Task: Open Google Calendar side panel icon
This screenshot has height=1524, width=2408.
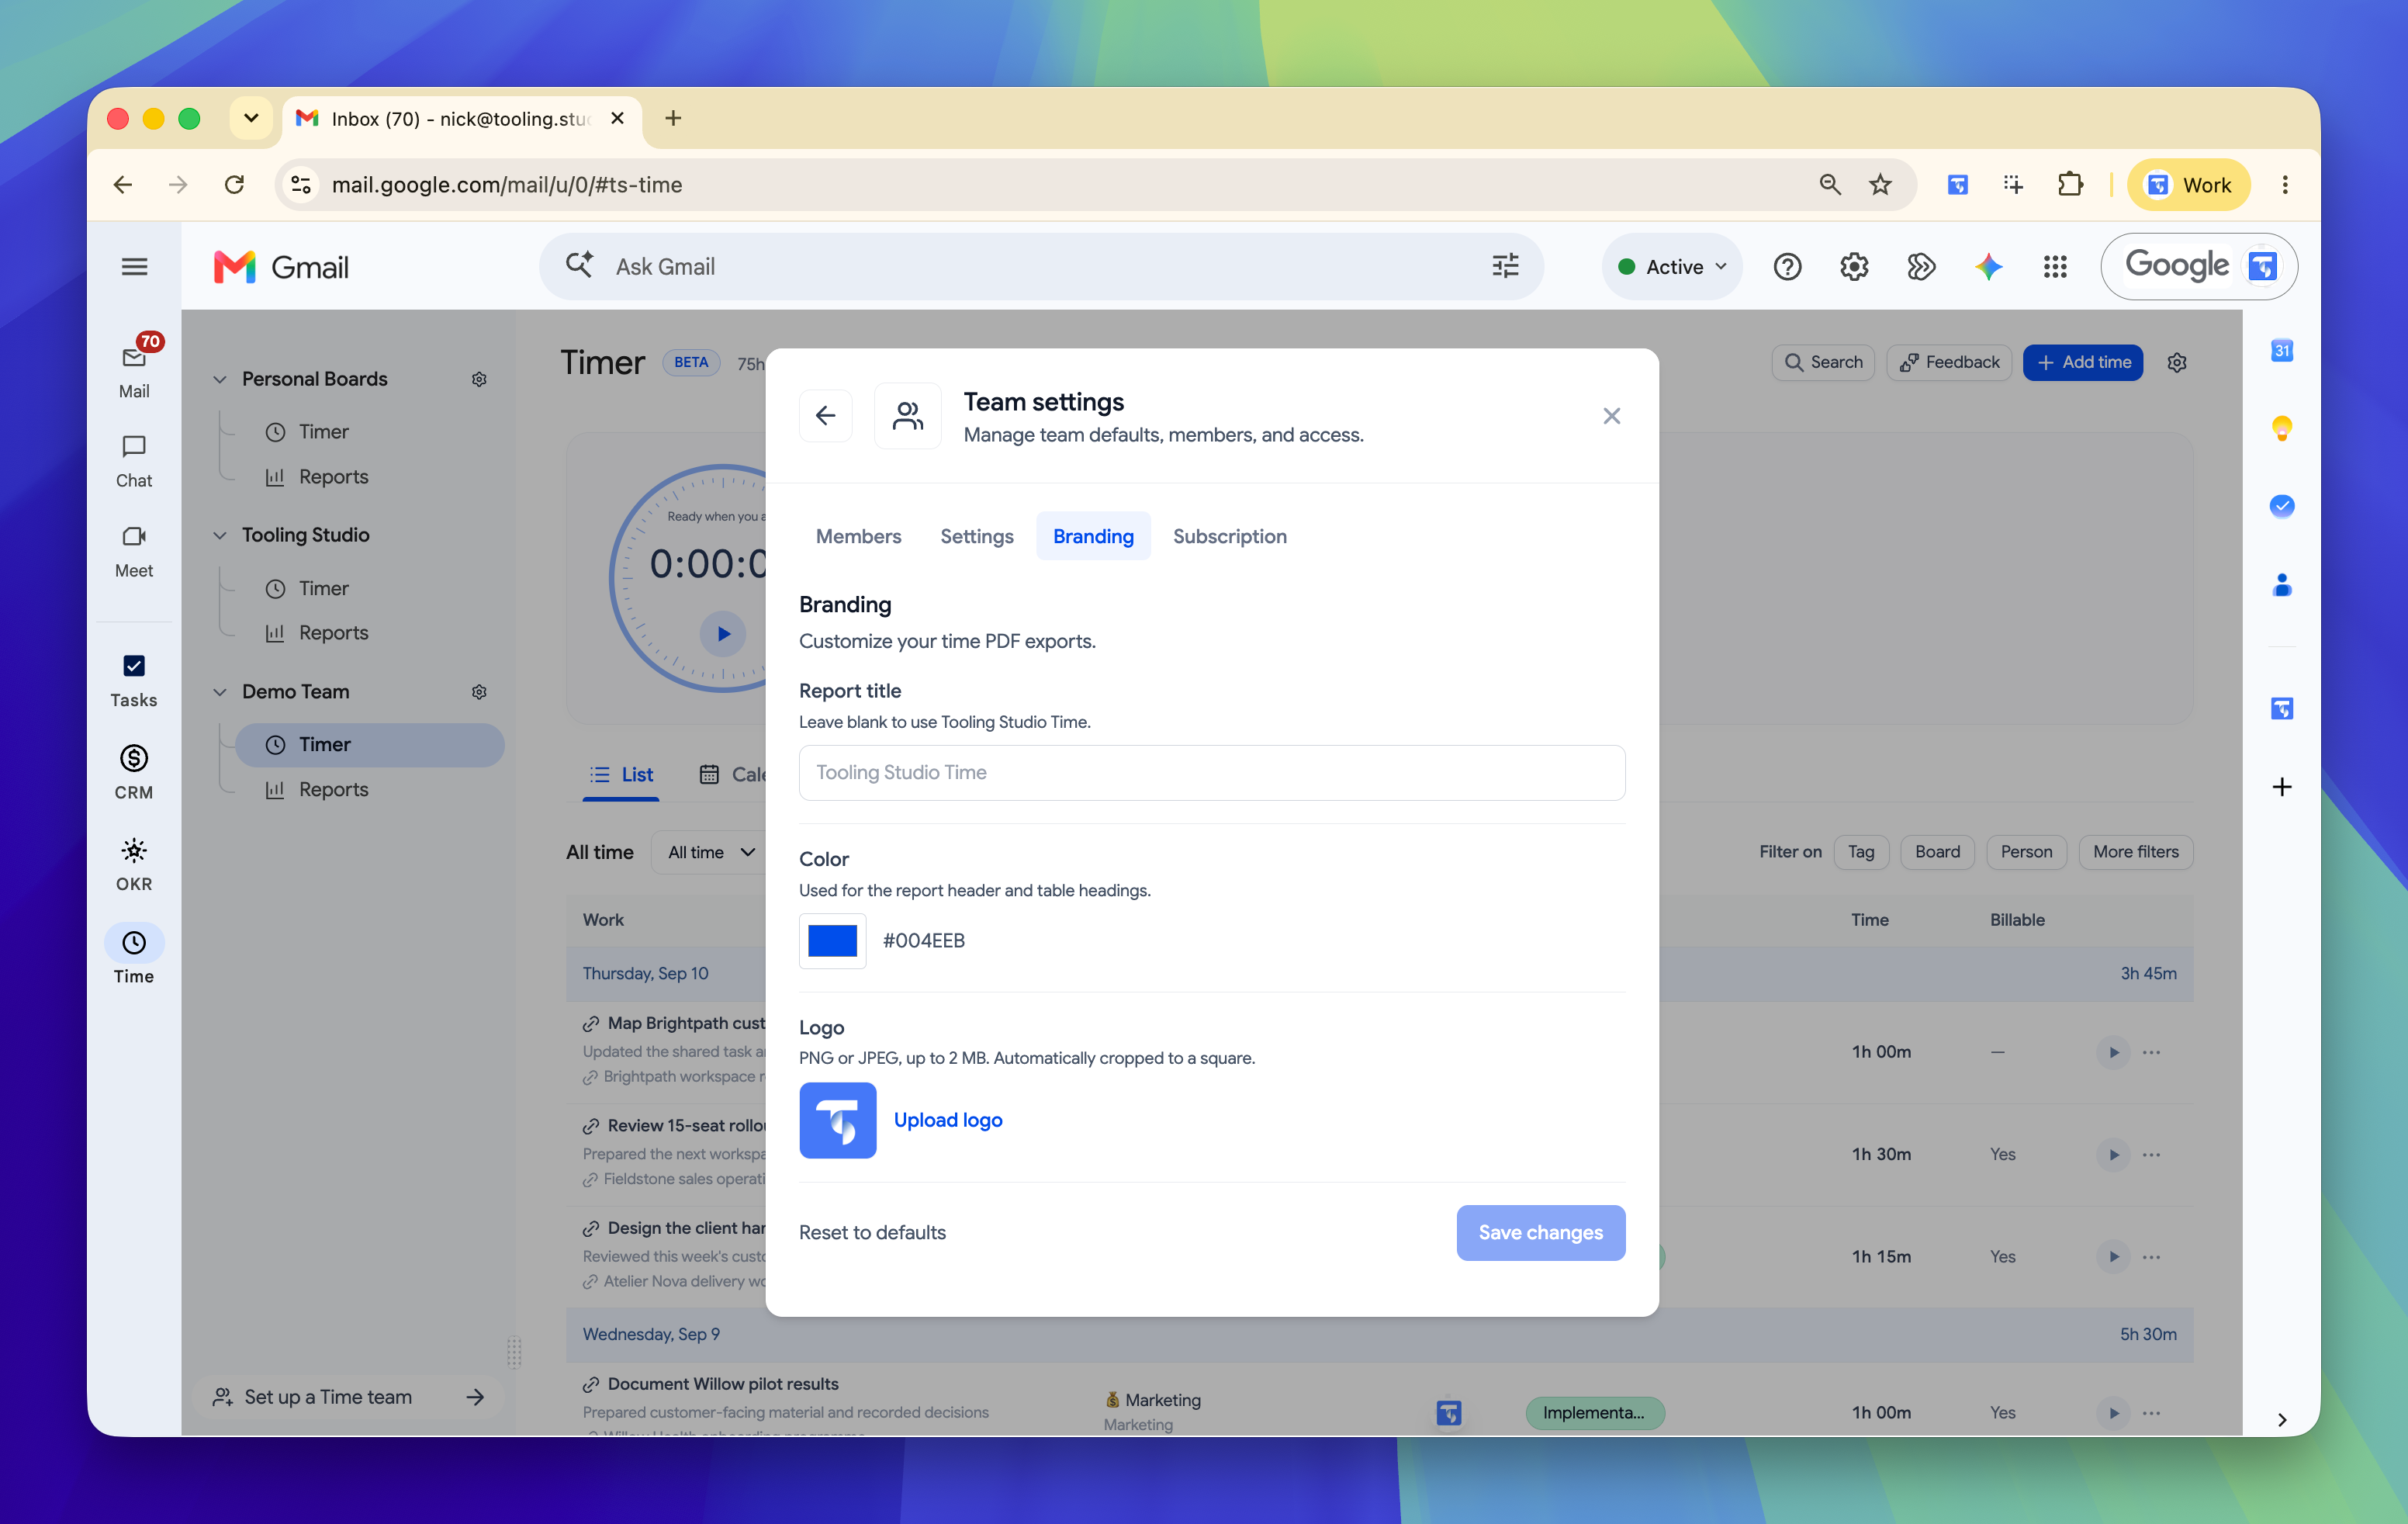Action: click(2281, 350)
